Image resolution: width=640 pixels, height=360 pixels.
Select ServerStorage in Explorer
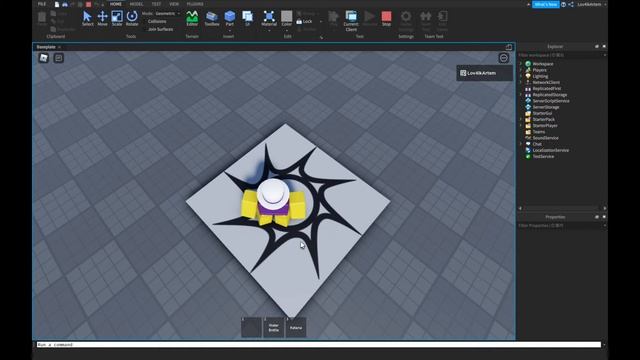point(546,107)
